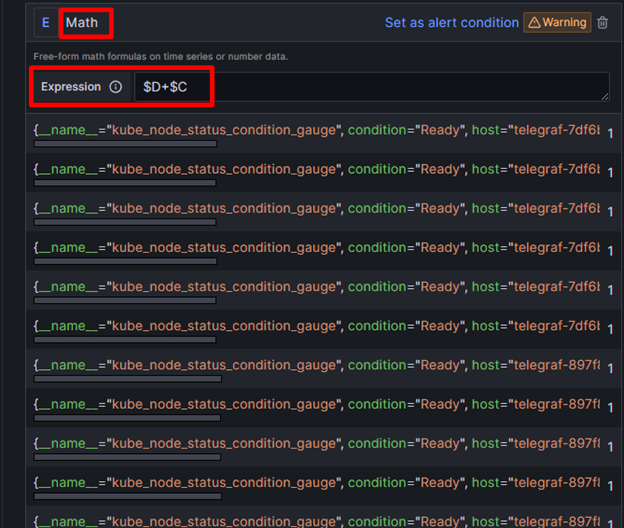Viewport: 624px width, 528px height.
Task: Click the info icon beside Expression
Action: (x=115, y=87)
